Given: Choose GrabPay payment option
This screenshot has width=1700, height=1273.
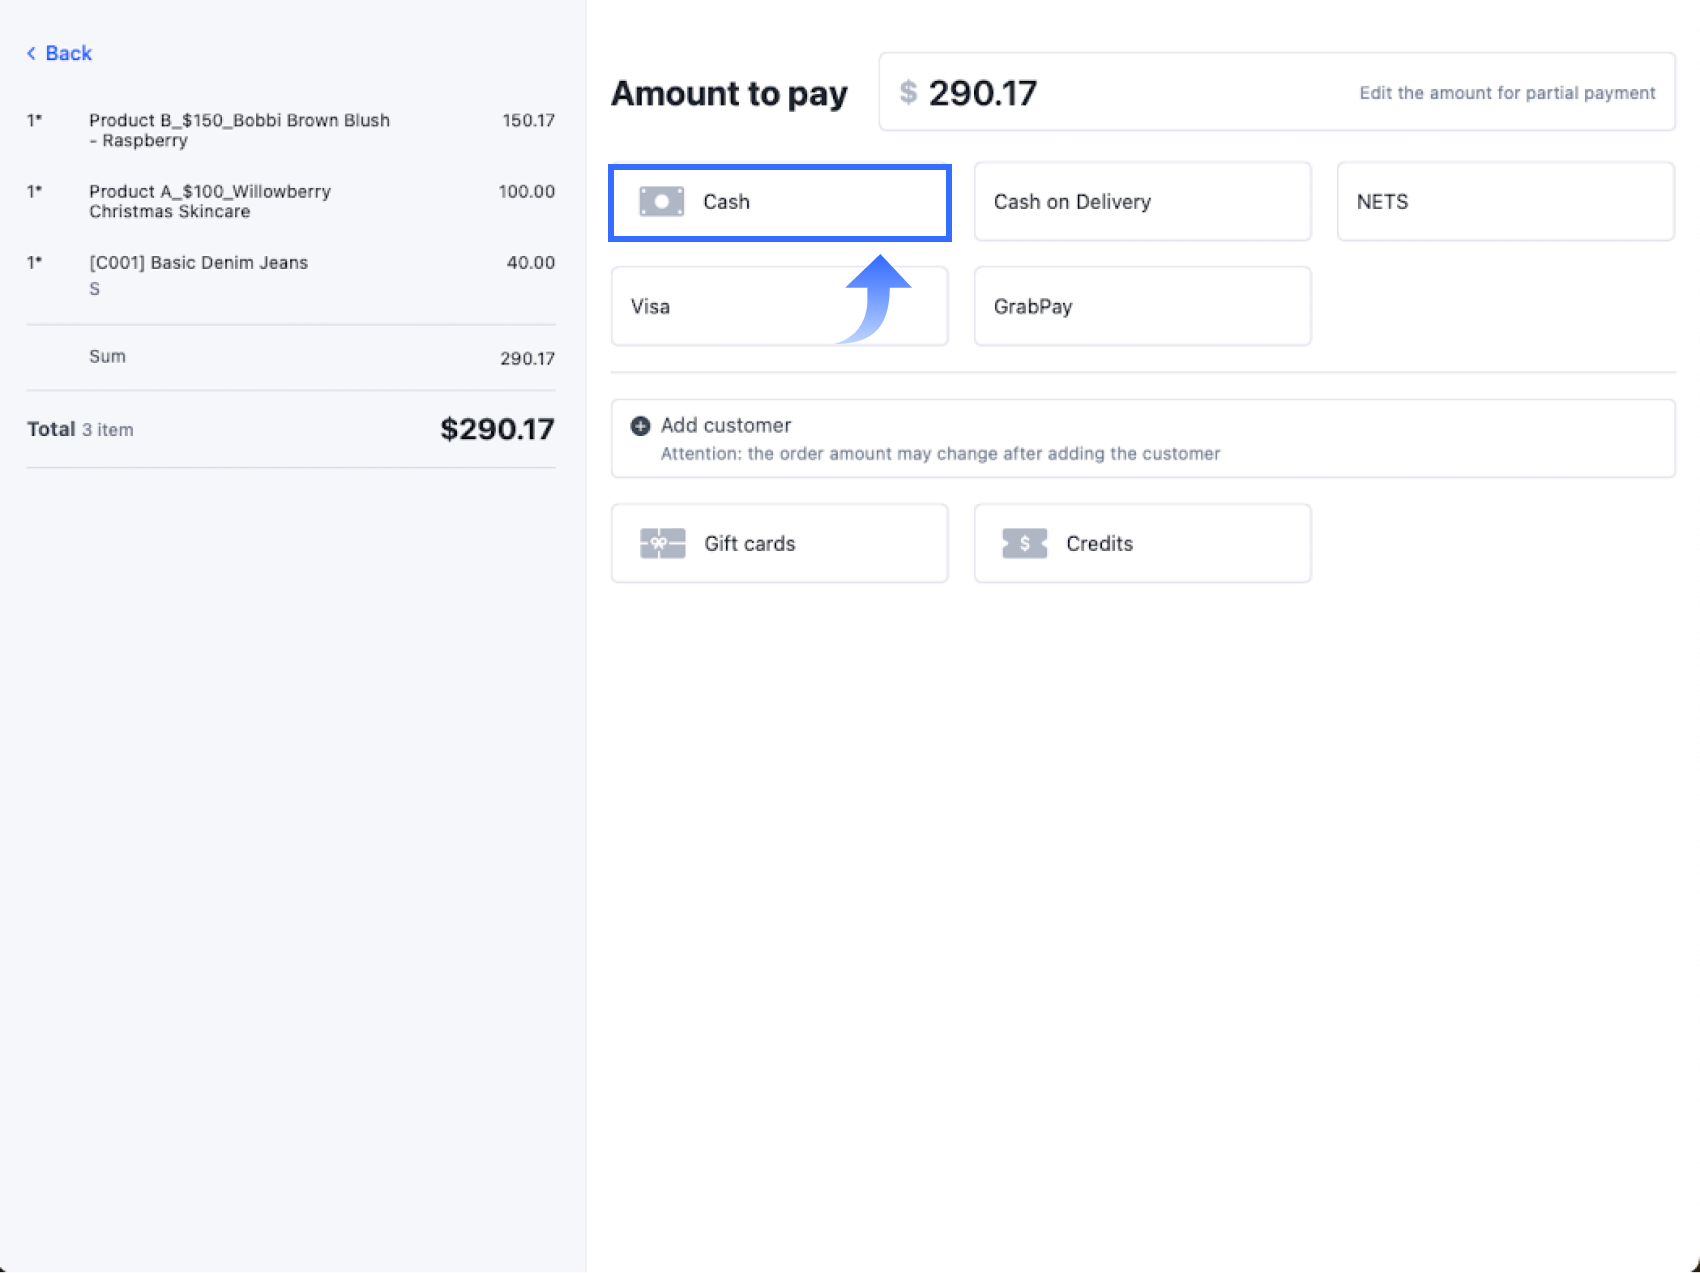Looking at the screenshot, I should pyautogui.click(x=1142, y=307).
